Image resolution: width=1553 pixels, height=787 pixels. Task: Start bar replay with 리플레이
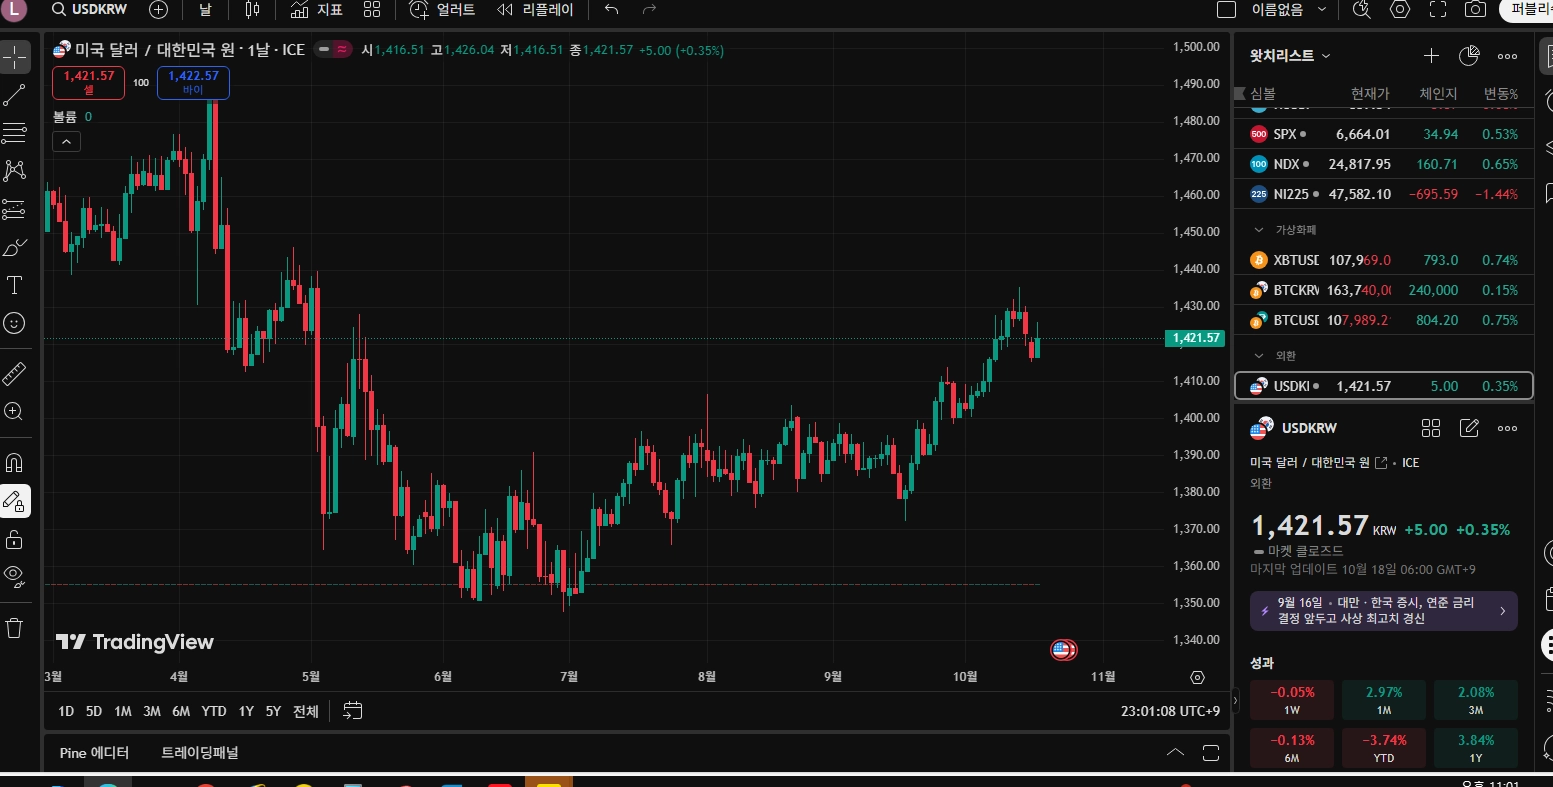pyautogui.click(x=535, y=9)
